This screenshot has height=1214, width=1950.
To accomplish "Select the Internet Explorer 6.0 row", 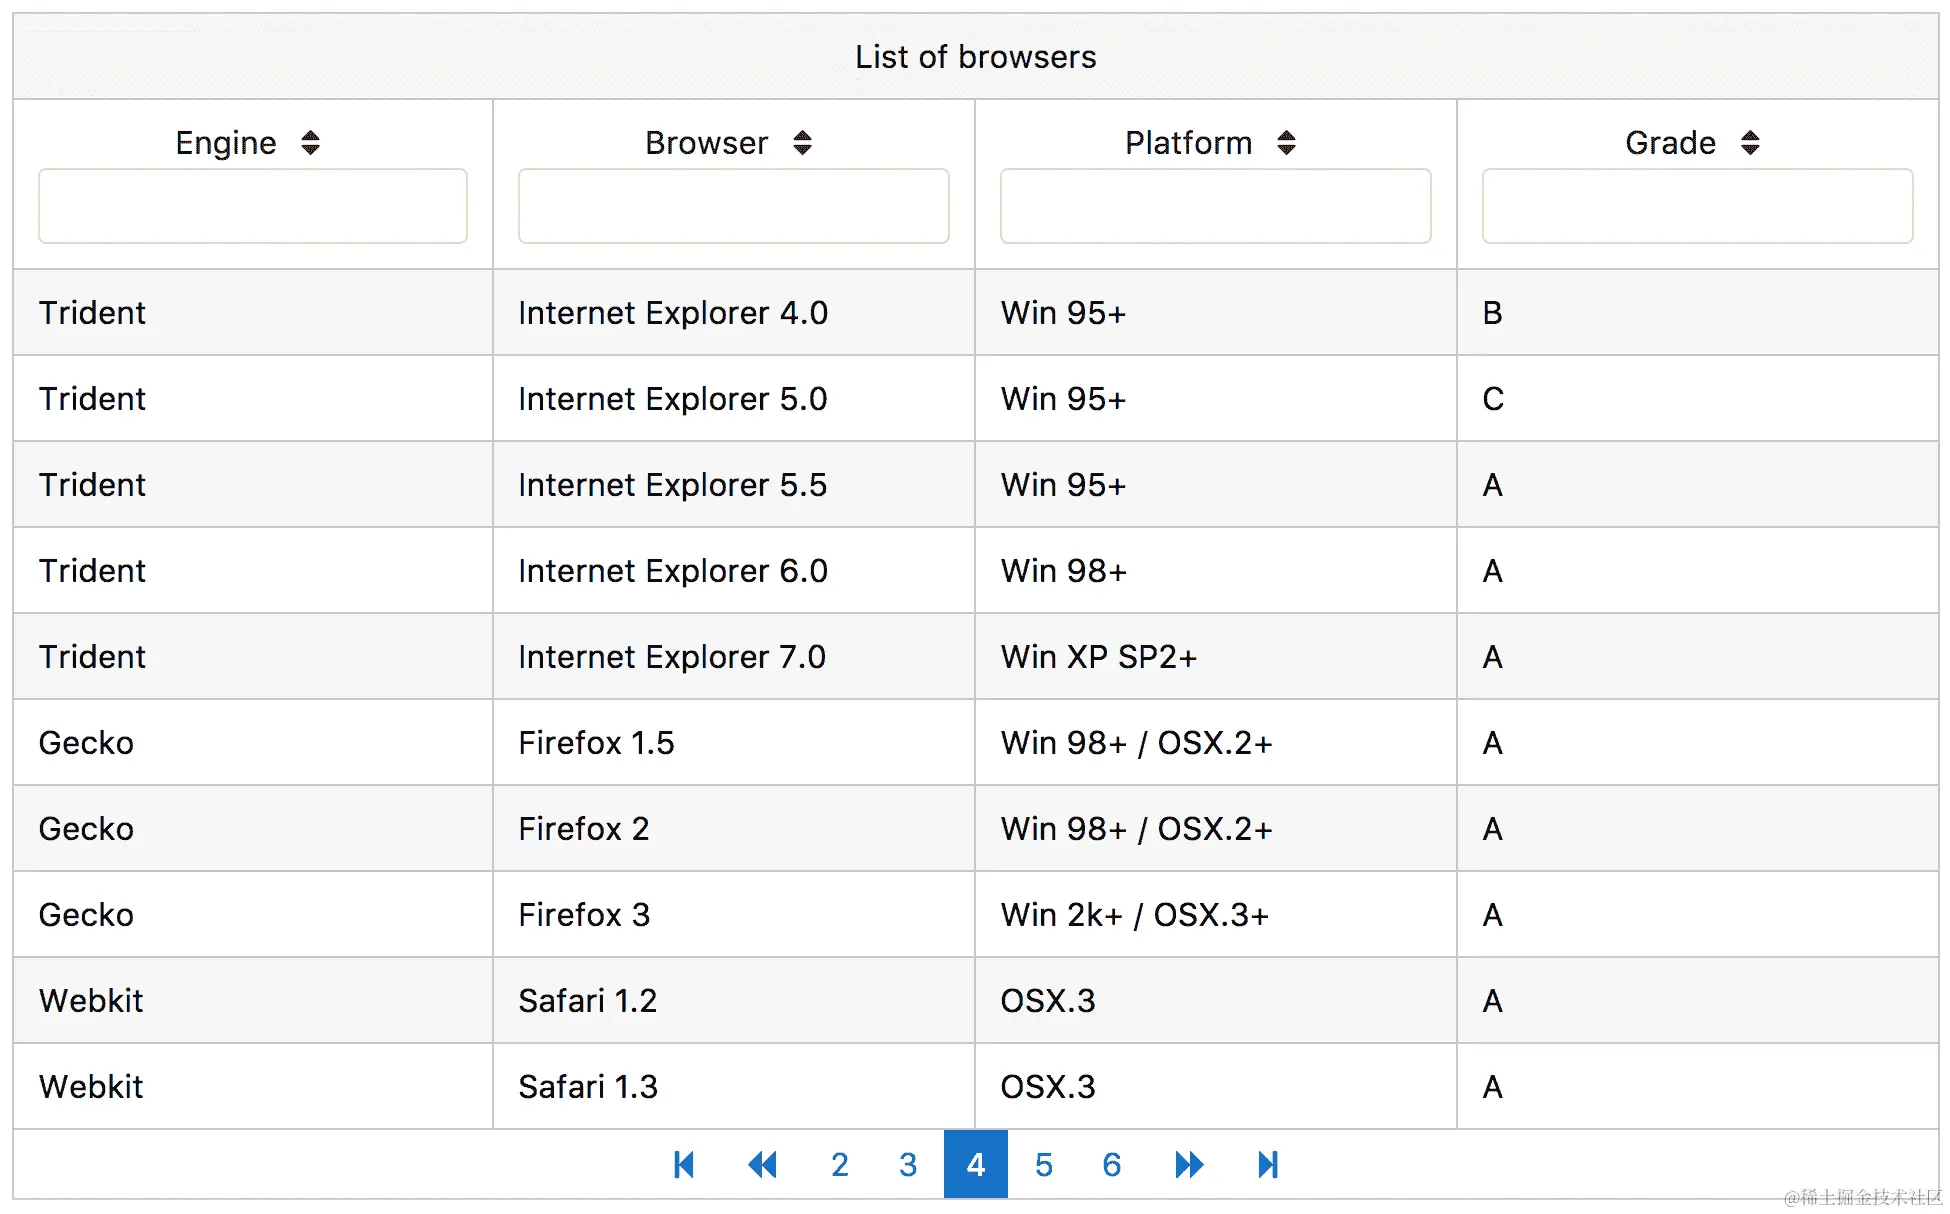I will 673,571.
